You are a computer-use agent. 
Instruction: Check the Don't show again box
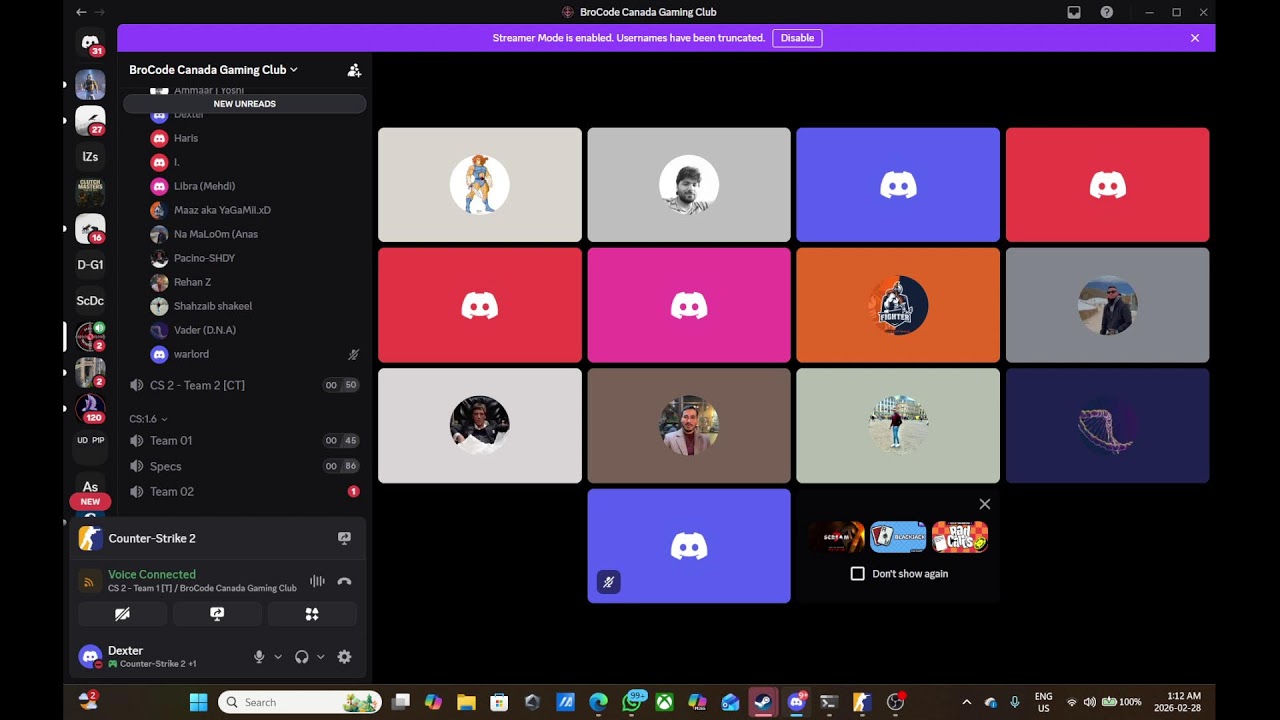[x=857, y=574]
